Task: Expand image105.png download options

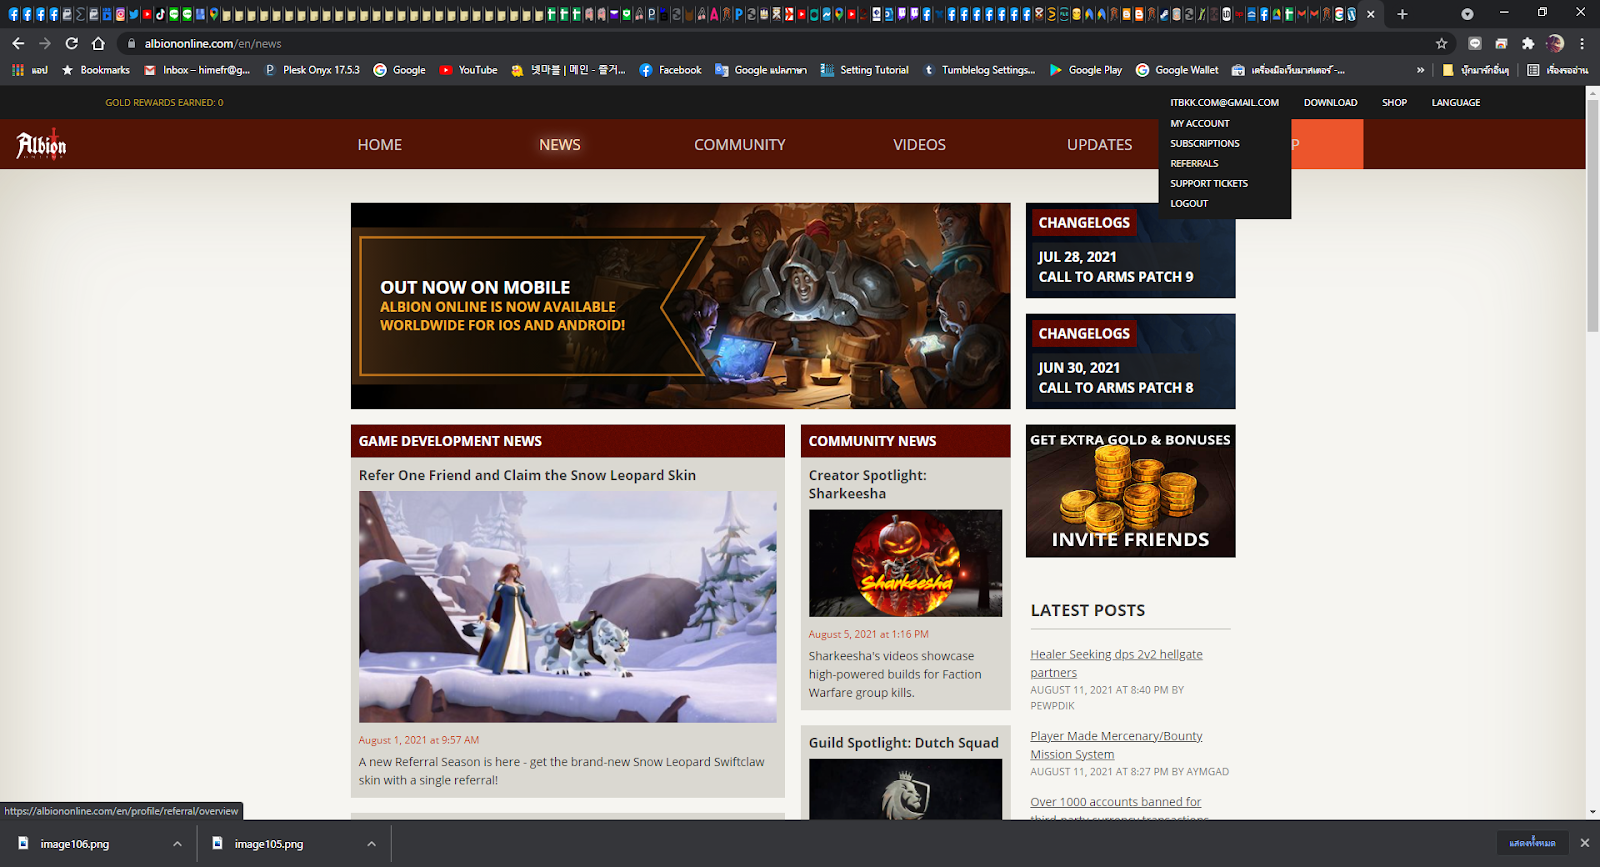Action: tap(371, 844)
